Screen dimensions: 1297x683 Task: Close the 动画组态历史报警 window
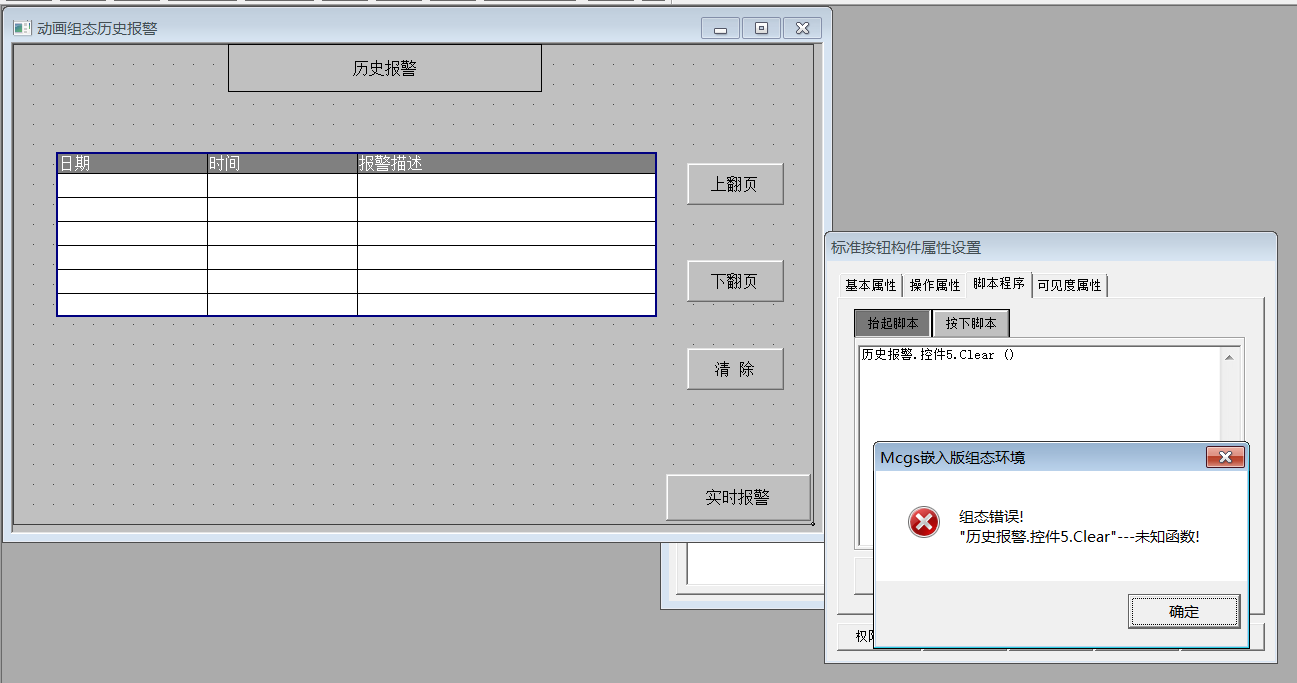coord(802,28)
